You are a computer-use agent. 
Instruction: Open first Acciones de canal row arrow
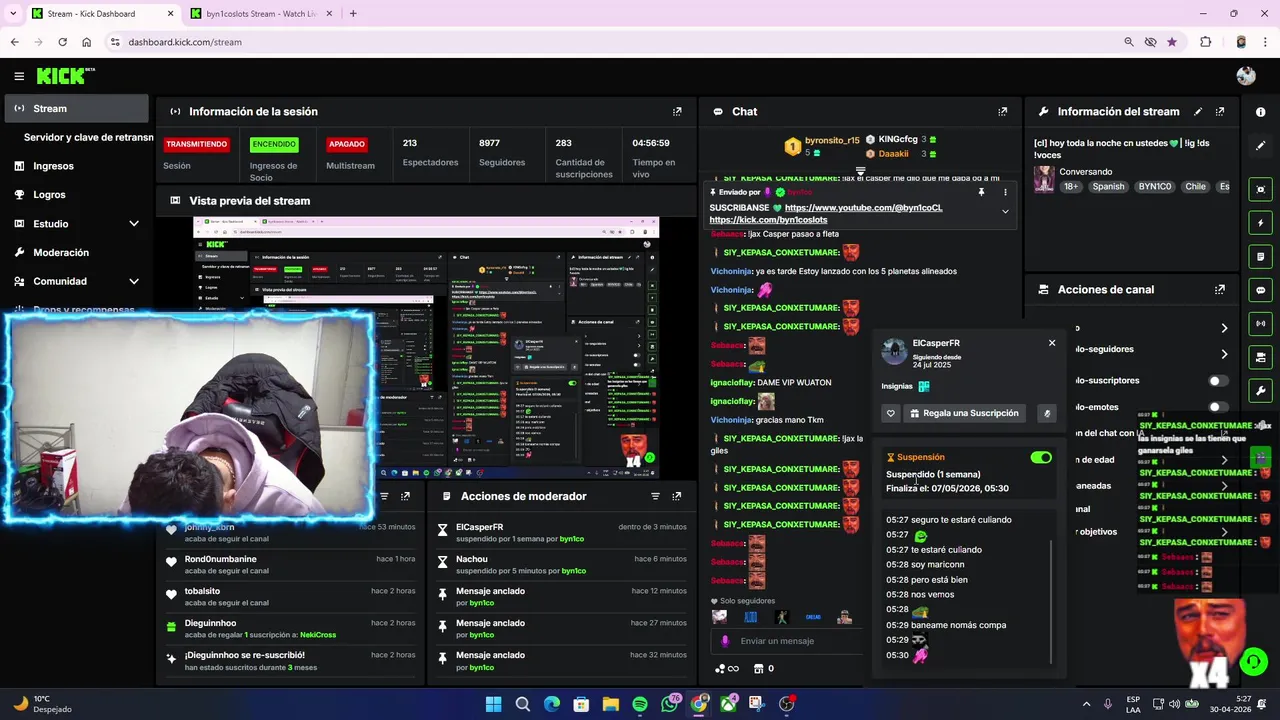(1224, 328)
